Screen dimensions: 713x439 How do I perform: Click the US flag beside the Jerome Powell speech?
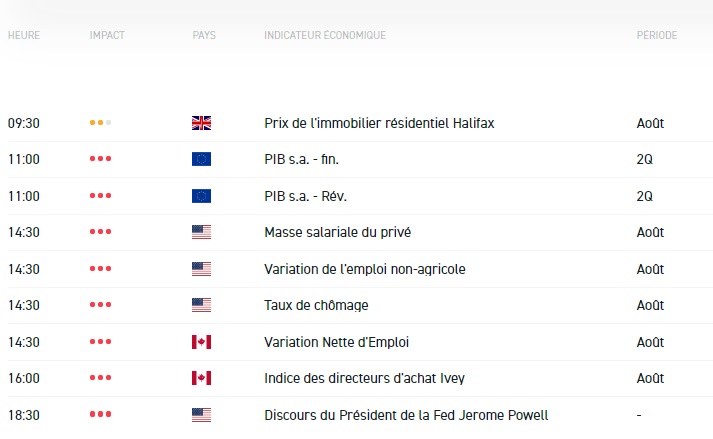point(201,414)
